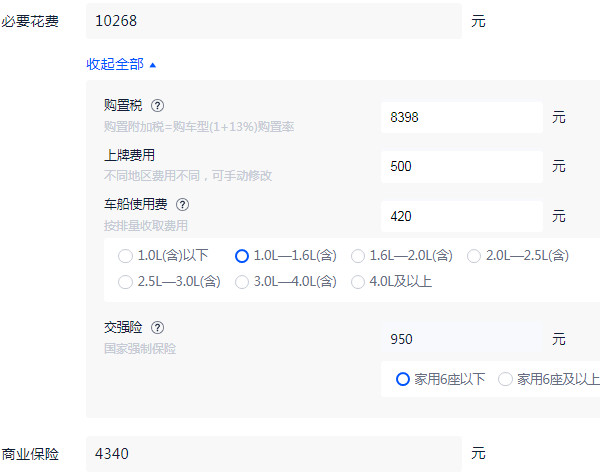Click the 商业保险 label

click(30, 454)
